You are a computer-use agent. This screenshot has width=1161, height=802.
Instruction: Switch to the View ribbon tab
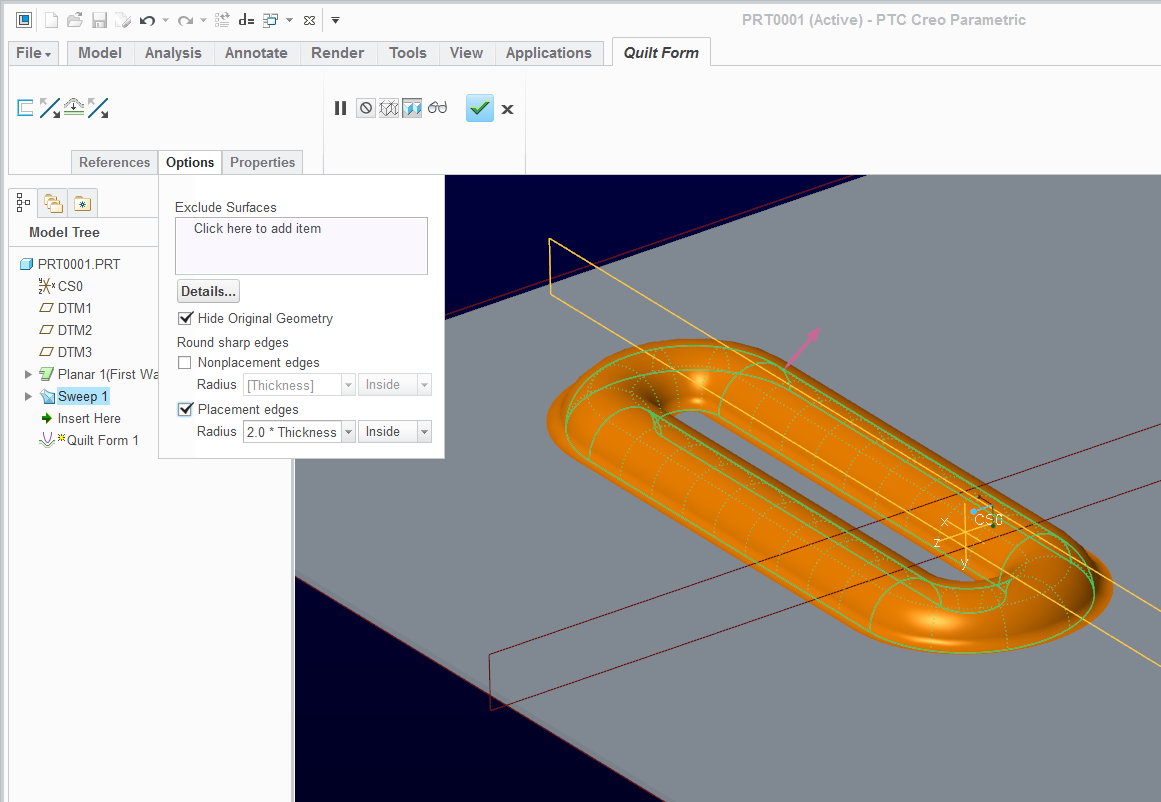pos(466,53)
